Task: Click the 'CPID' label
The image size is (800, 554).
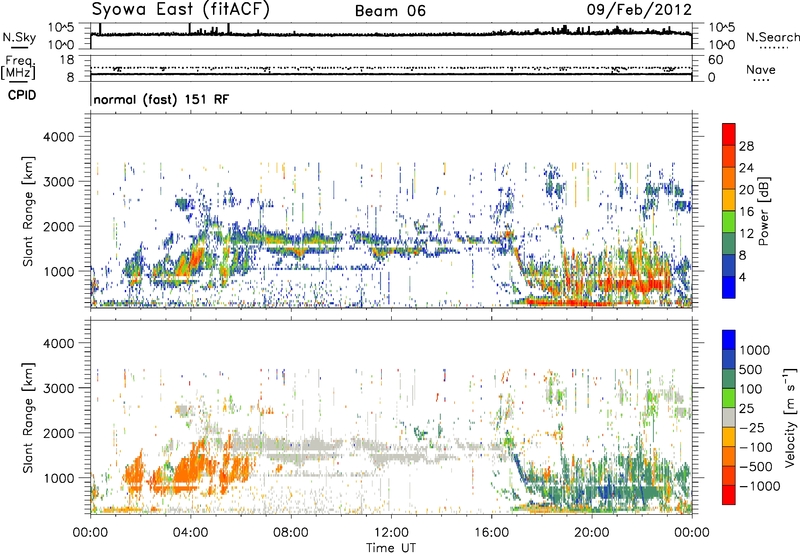Action: 22,95
